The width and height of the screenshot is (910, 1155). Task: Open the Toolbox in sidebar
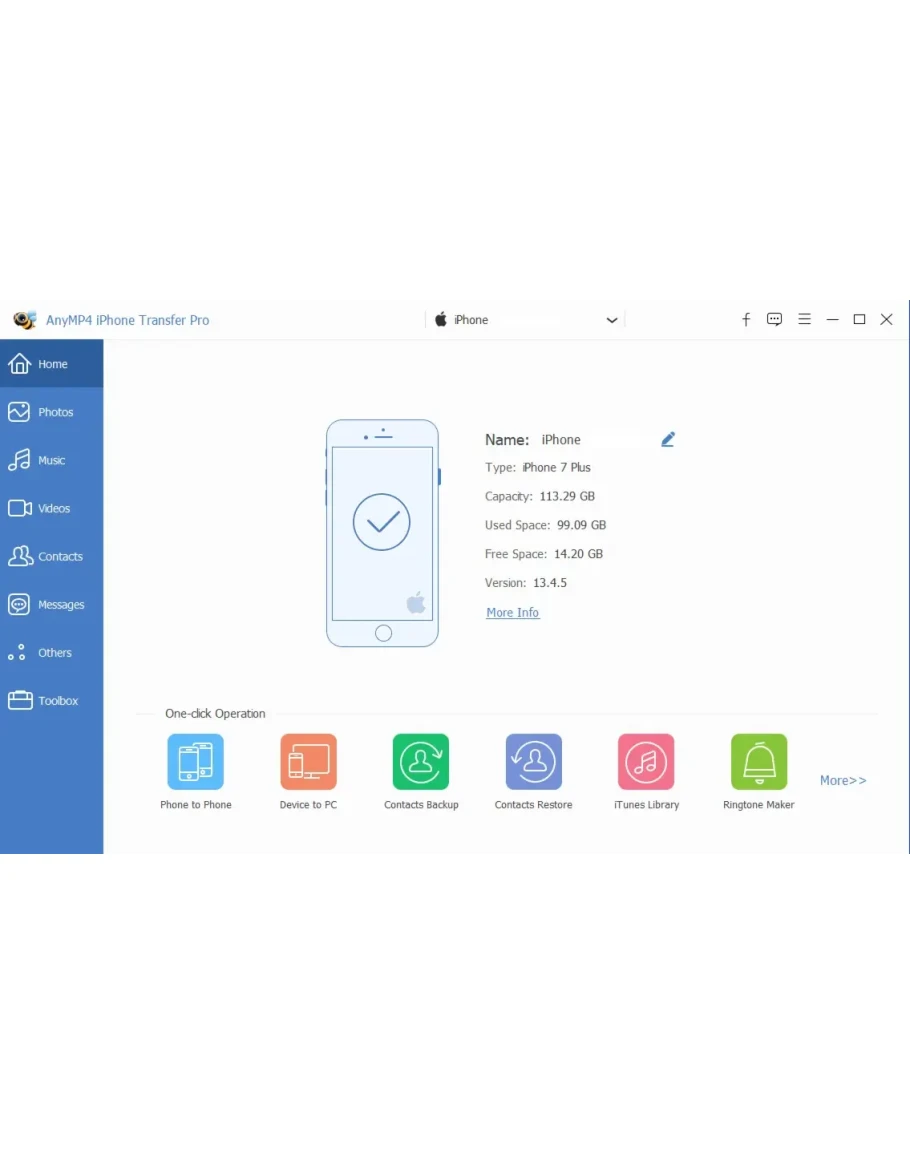52,701
